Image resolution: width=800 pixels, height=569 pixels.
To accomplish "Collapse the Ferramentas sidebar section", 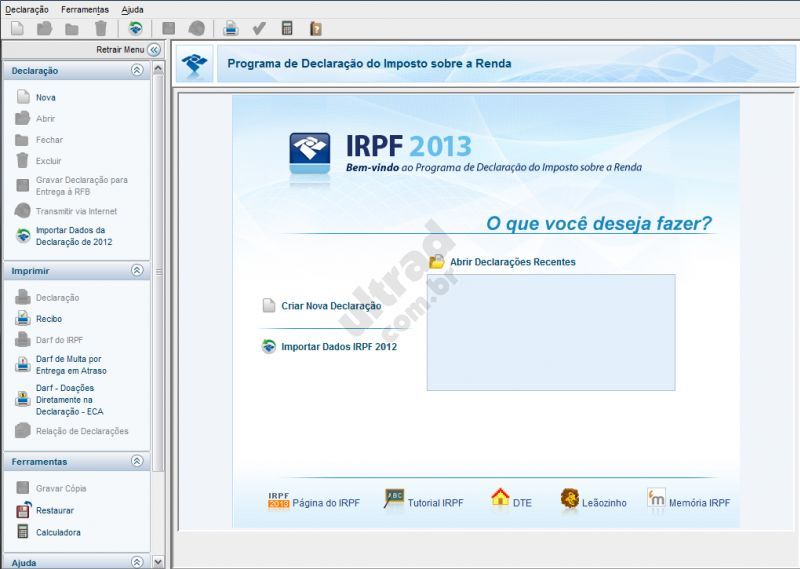I will pyautogui.click(x=137, y=461).
